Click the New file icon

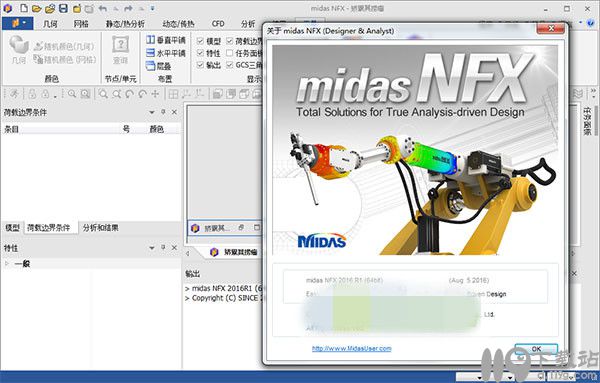coord(24,8)
